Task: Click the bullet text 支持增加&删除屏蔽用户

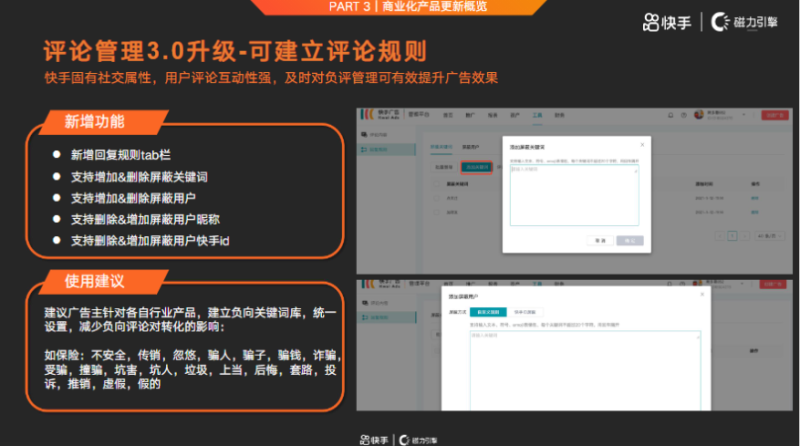Action: (133, 198)
